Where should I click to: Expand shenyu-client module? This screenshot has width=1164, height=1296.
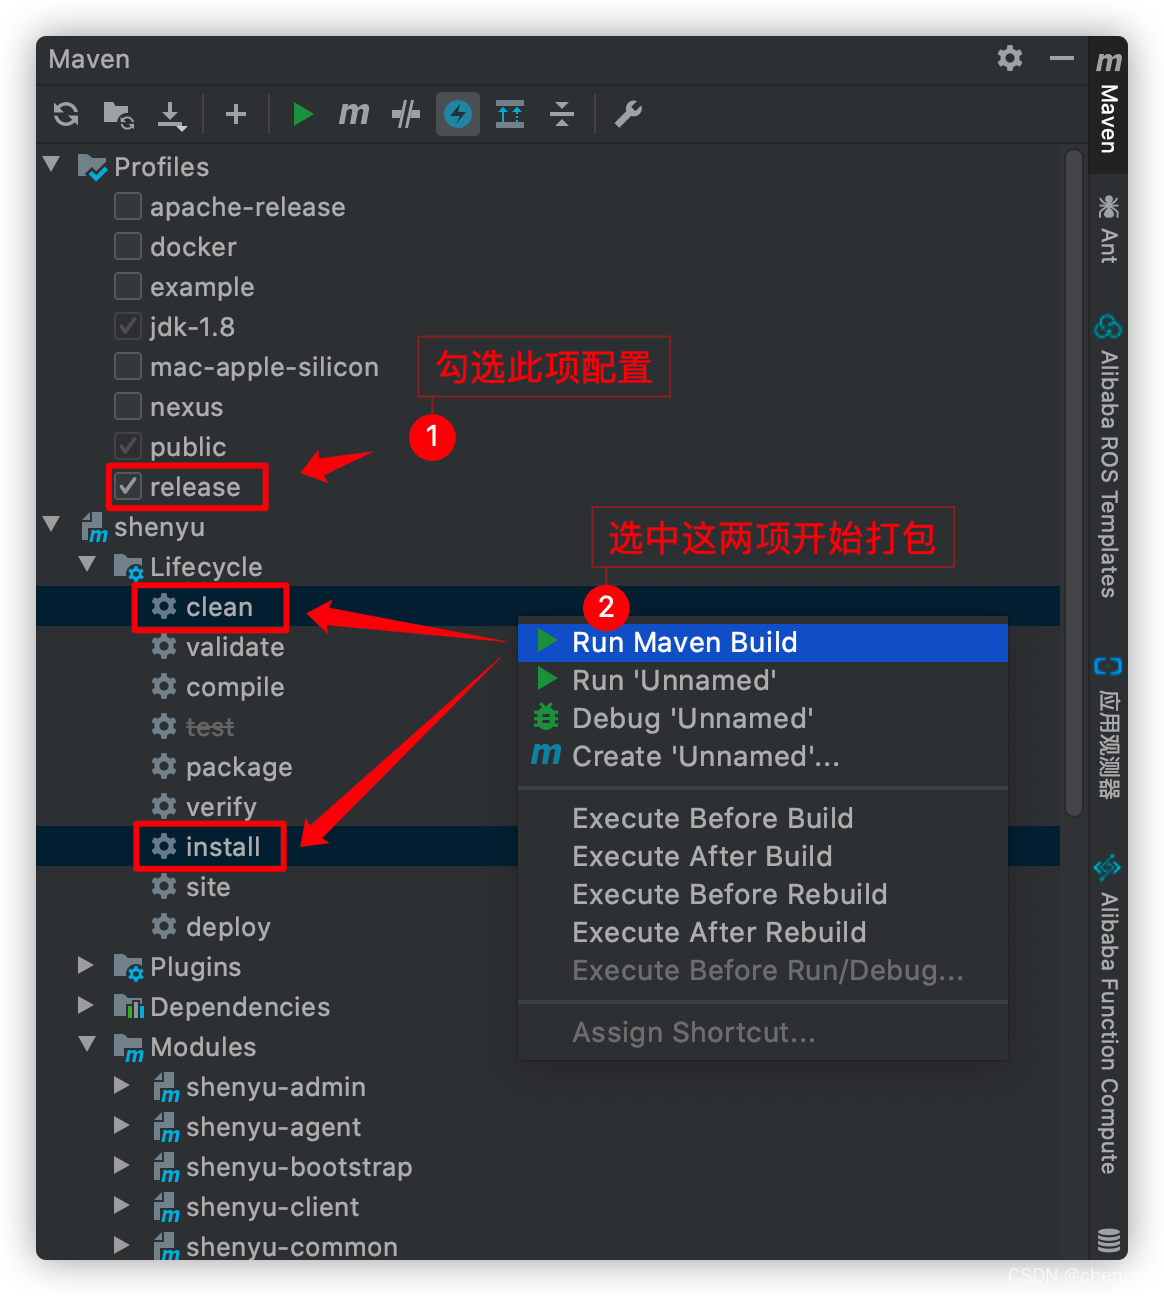coord(122,1205)
